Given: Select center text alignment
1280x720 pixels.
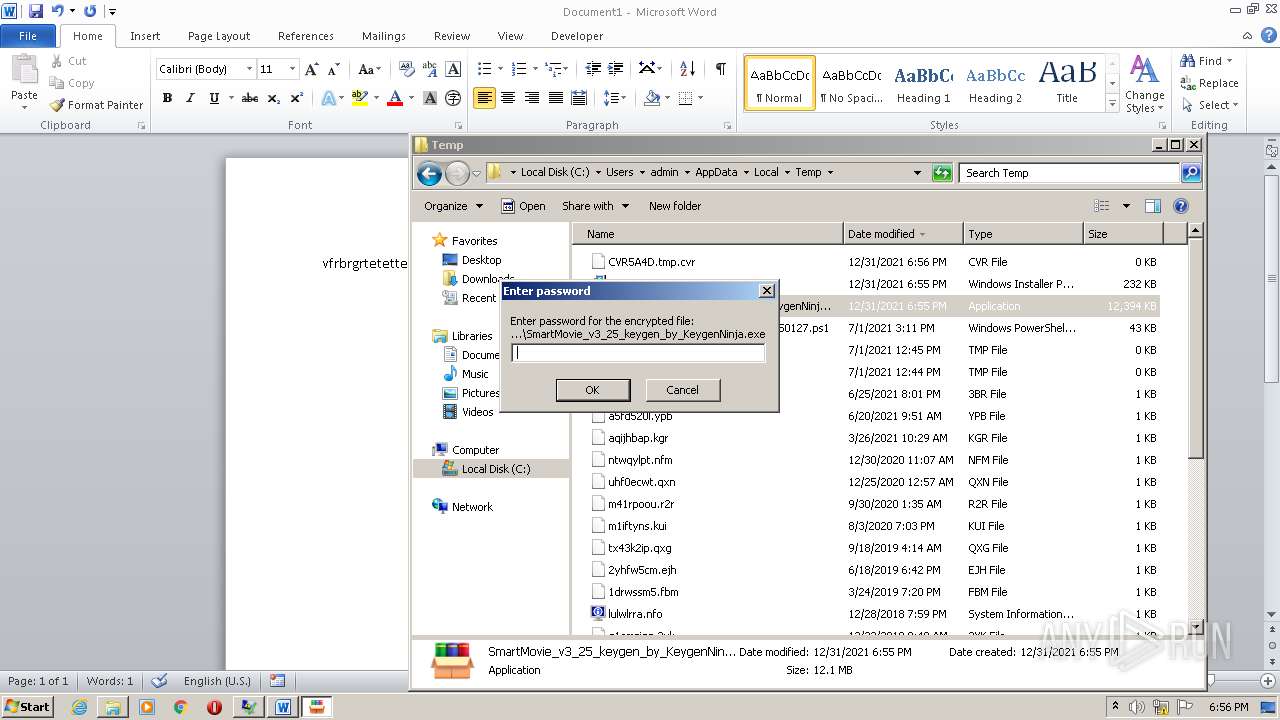Looking at the screenshot, I should click(x=508, y=98).
